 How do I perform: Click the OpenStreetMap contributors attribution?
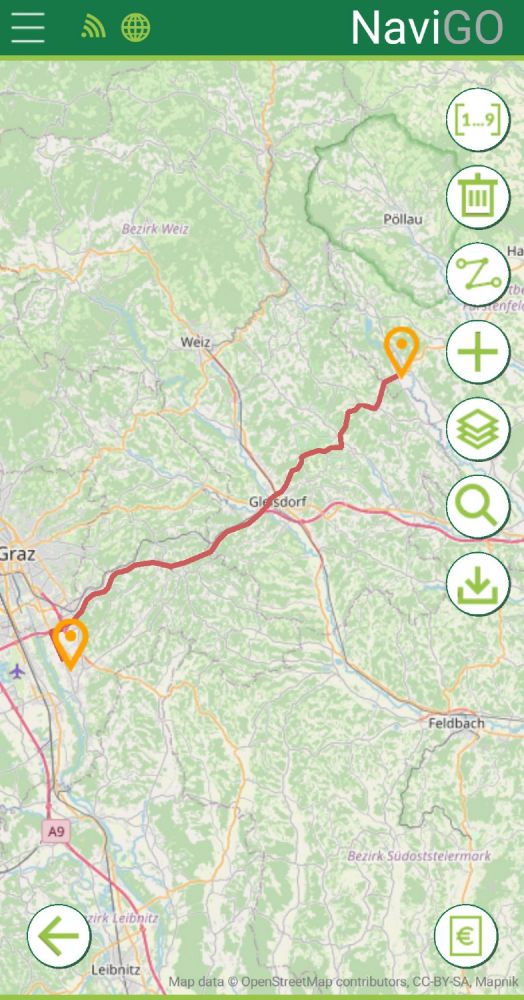pyautogui.click(x=324, y=982)
